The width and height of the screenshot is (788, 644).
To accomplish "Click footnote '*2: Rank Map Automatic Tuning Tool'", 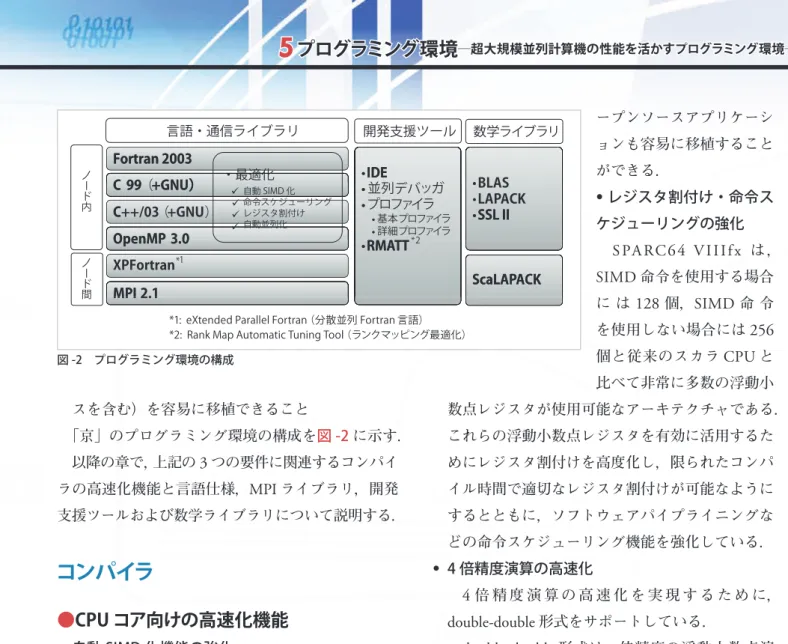I will (317, 335).
